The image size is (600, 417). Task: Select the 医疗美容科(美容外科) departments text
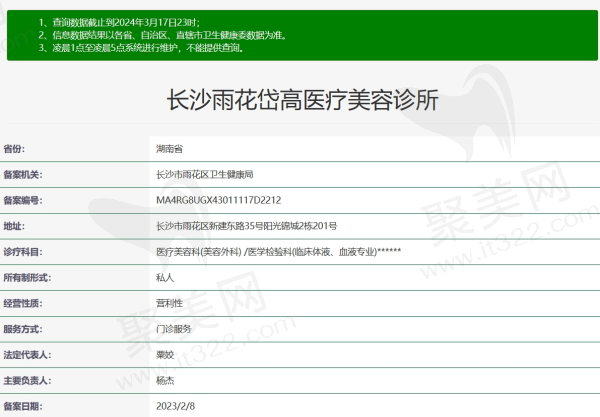coord(279,252)
